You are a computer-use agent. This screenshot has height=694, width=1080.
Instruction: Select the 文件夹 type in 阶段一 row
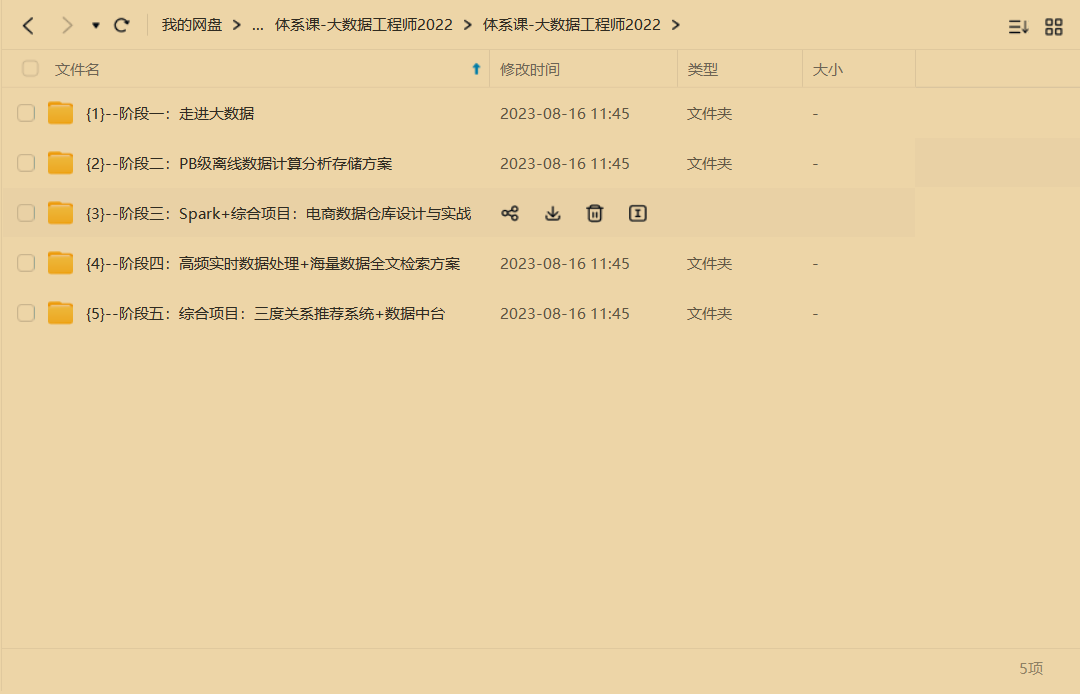point(709,114)
